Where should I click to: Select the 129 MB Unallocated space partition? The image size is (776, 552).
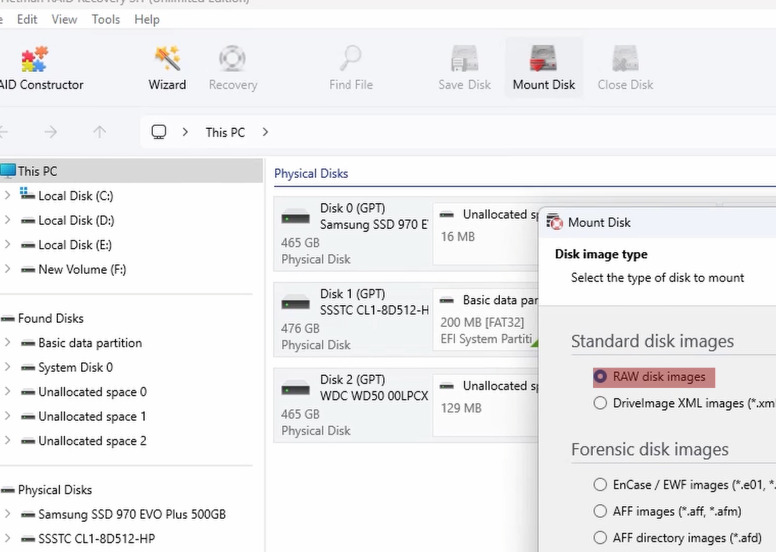(485, 405)
